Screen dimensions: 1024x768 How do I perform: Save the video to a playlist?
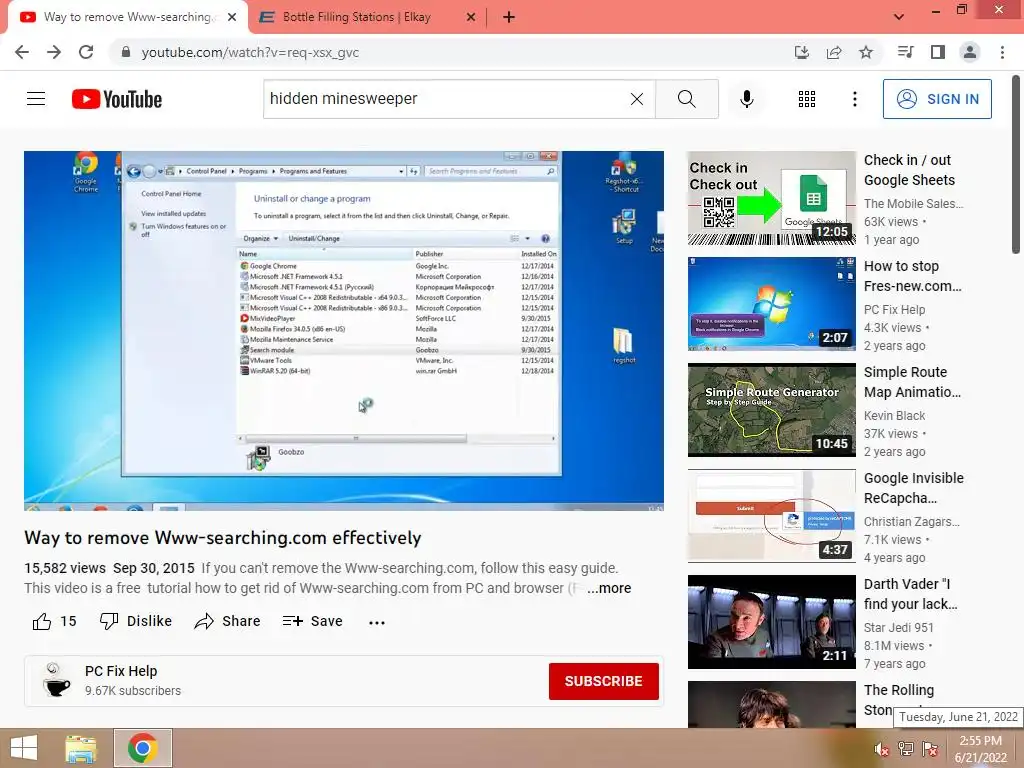(312, 621)
